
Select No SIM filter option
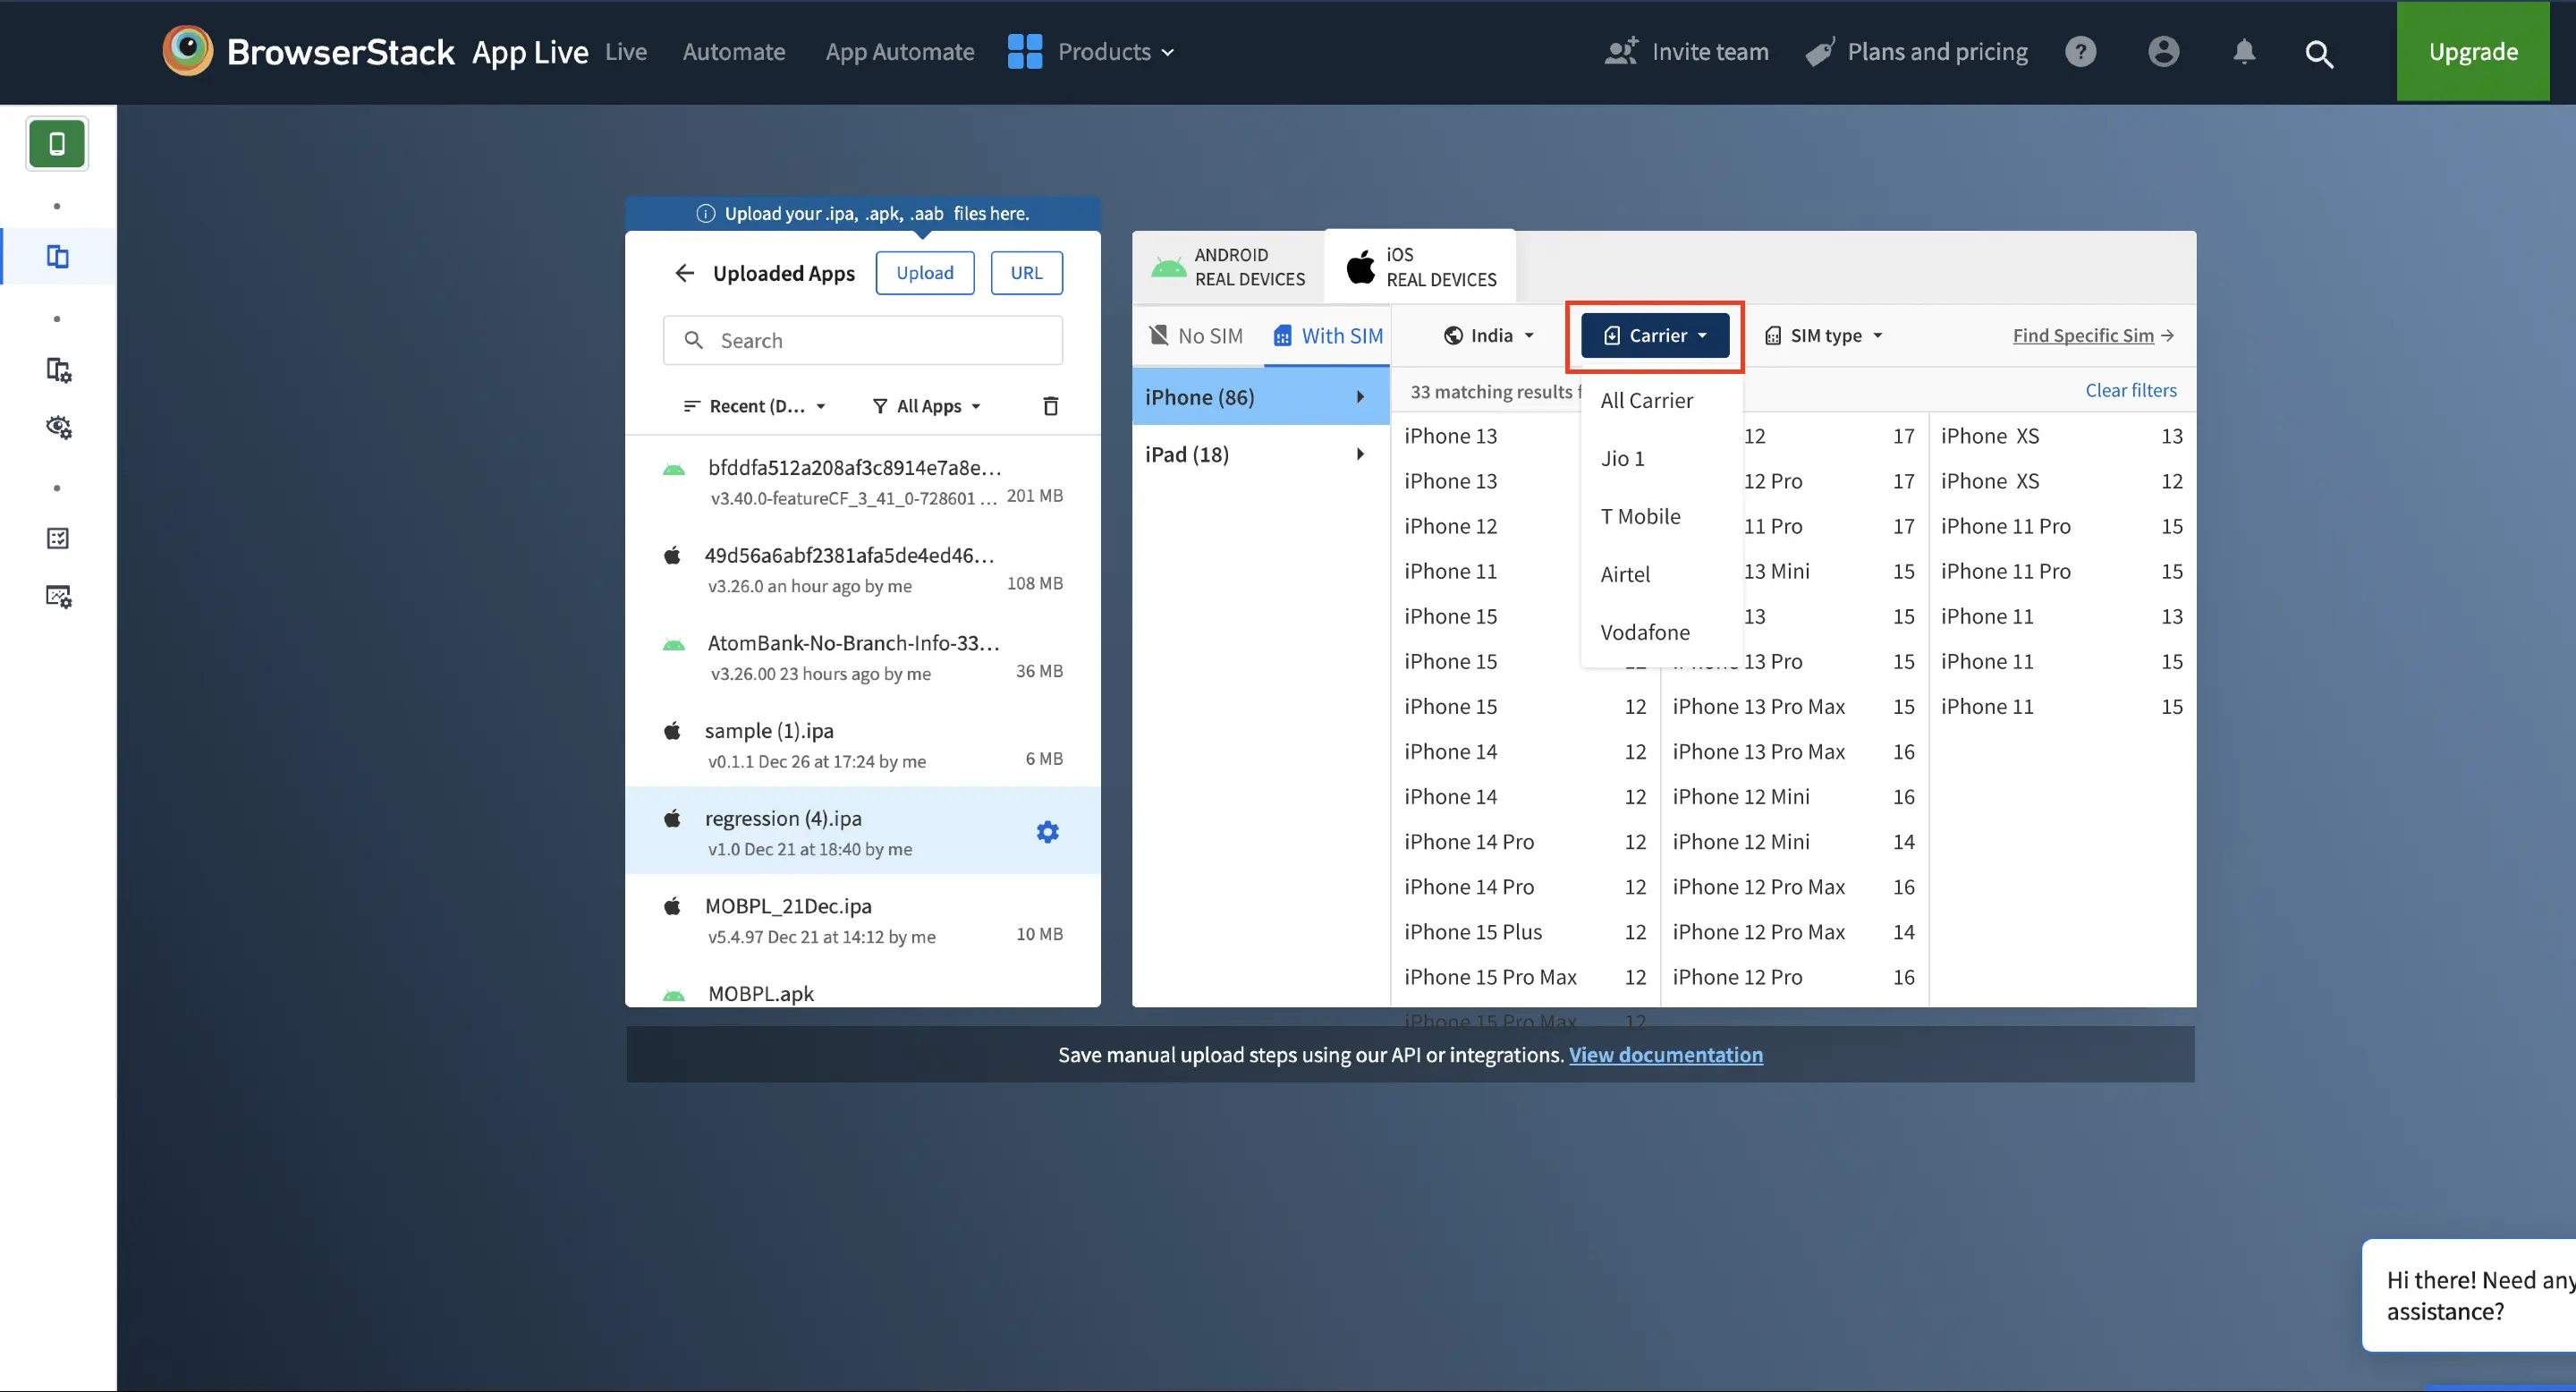click(1196, 335)
